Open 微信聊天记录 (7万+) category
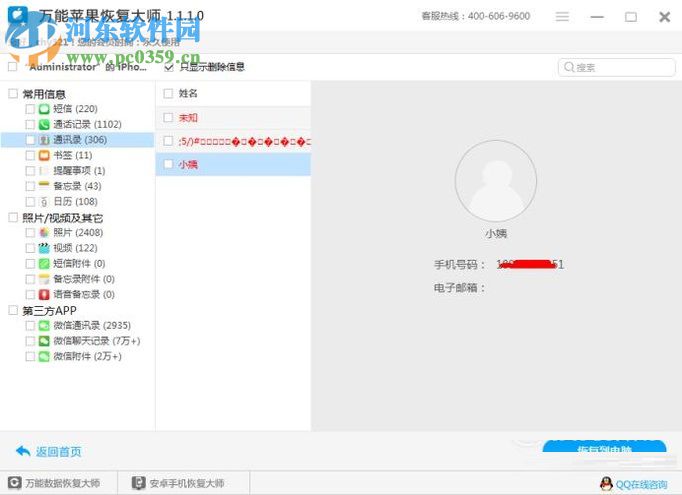Viewport: 682px width, 495px height. [x=97, y=341]
